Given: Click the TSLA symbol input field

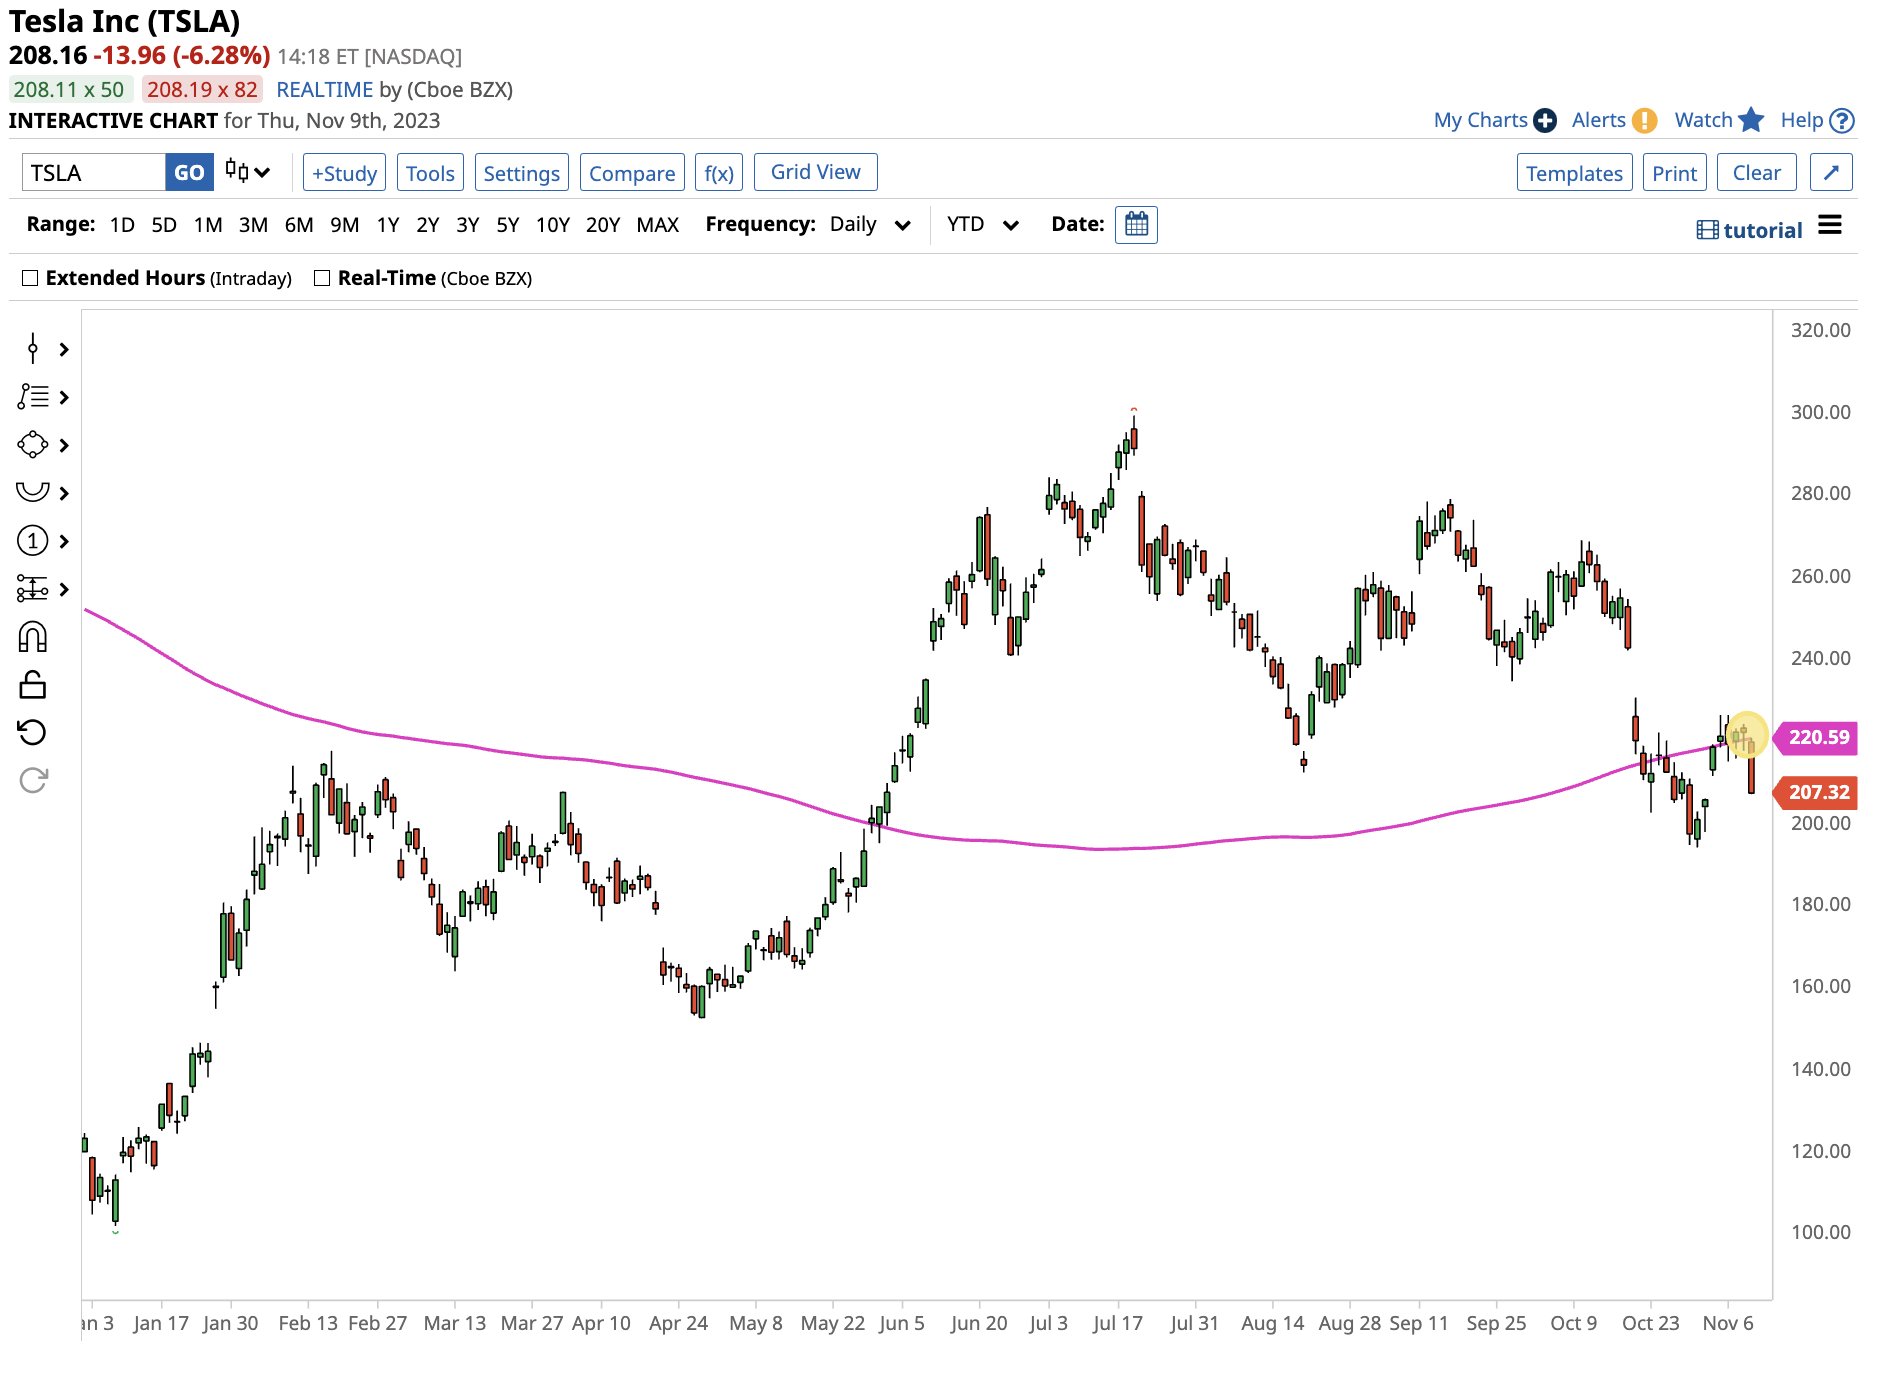Looking at the screenshot, I should tap(93, 172).
